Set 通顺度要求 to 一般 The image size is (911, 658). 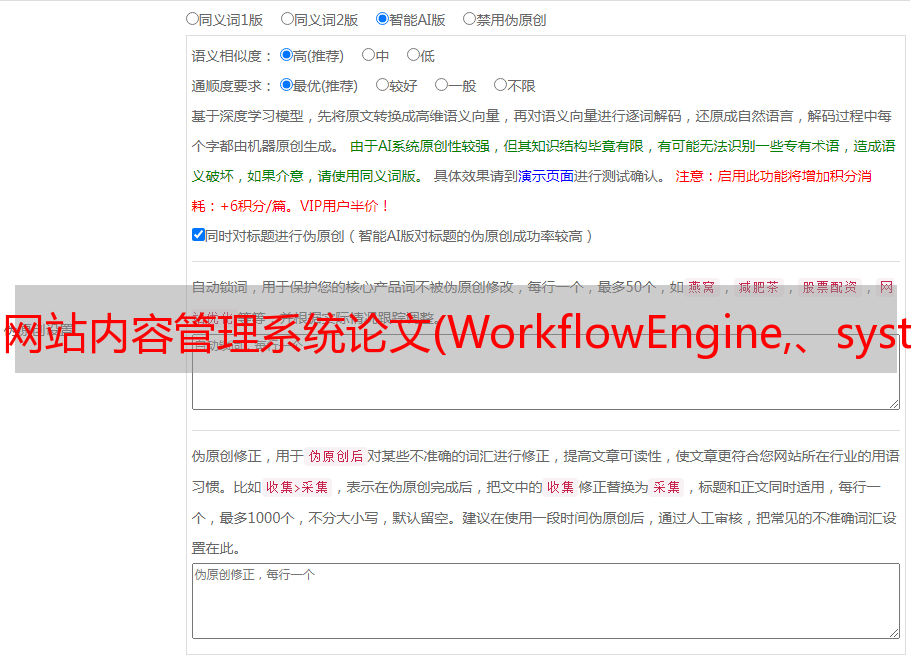(441, 85)
